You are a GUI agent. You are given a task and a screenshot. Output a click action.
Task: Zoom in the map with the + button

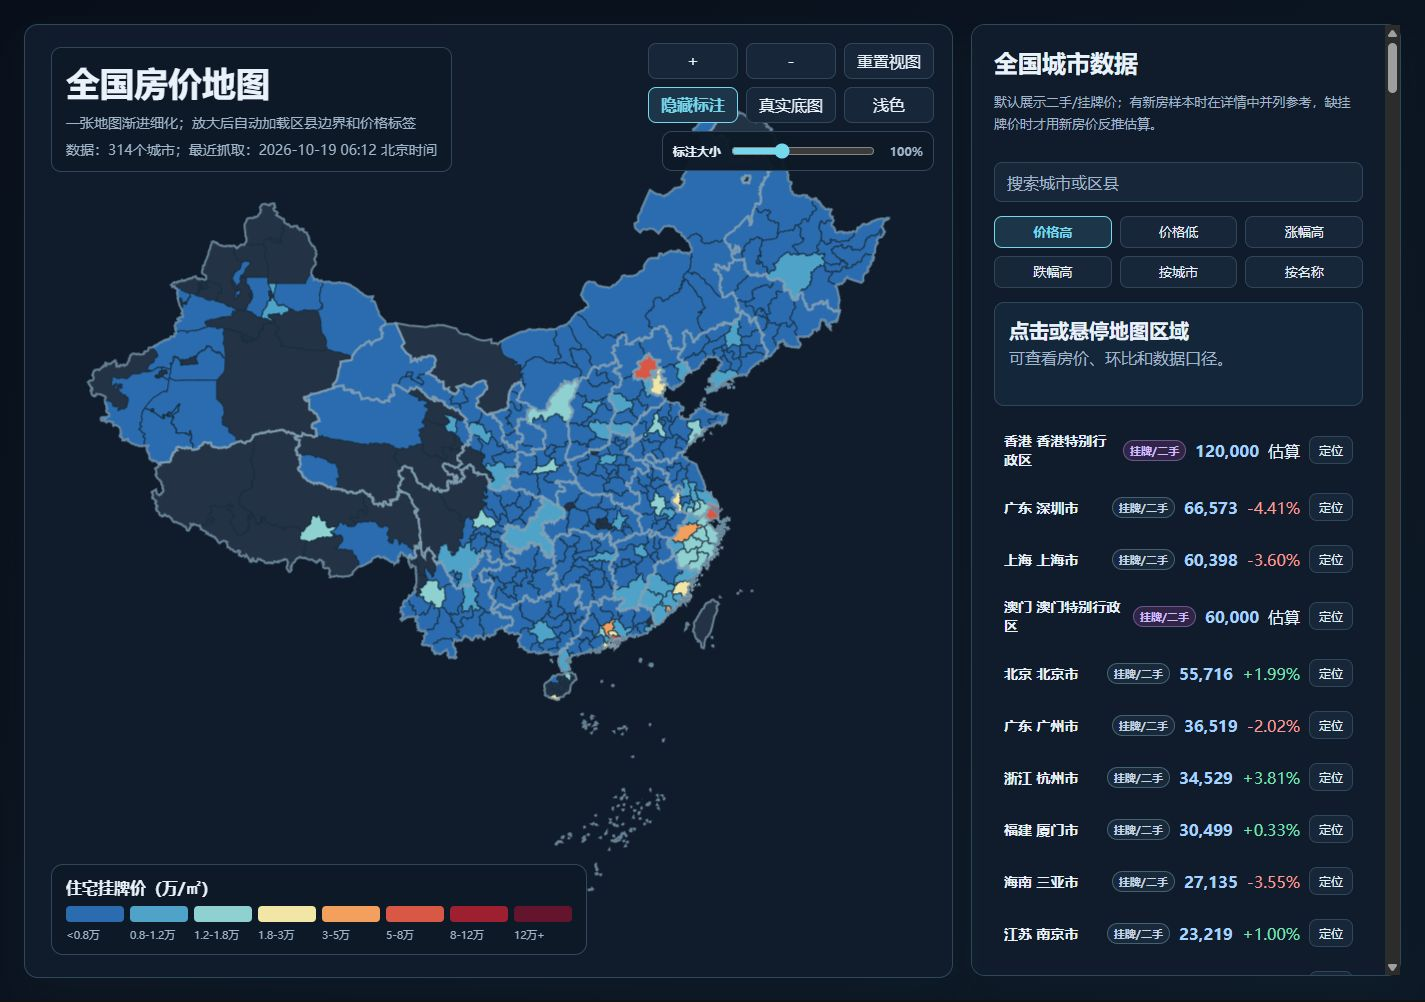point(693,61)
